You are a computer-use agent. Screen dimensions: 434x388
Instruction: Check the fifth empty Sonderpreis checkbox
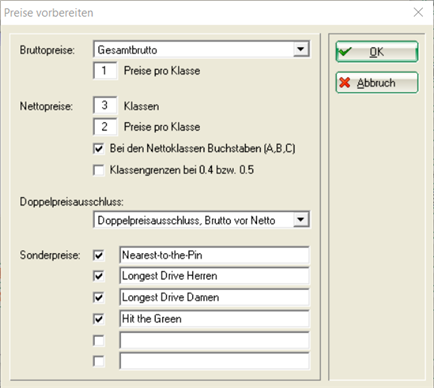pos(99,340)
